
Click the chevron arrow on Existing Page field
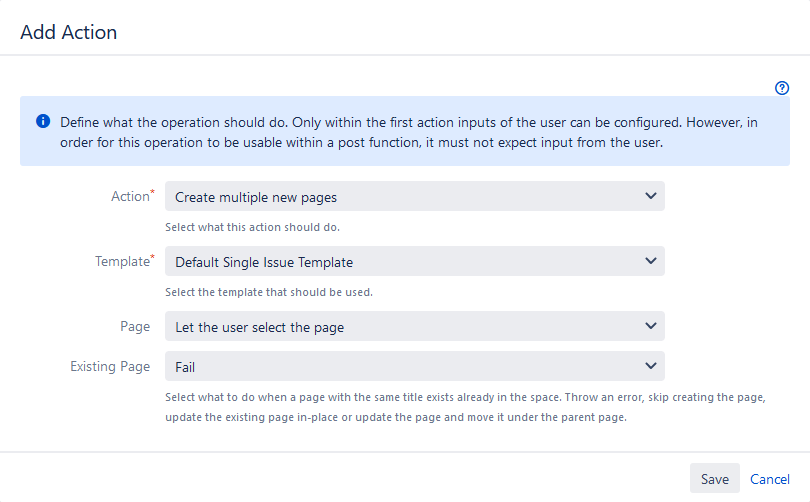651,366
